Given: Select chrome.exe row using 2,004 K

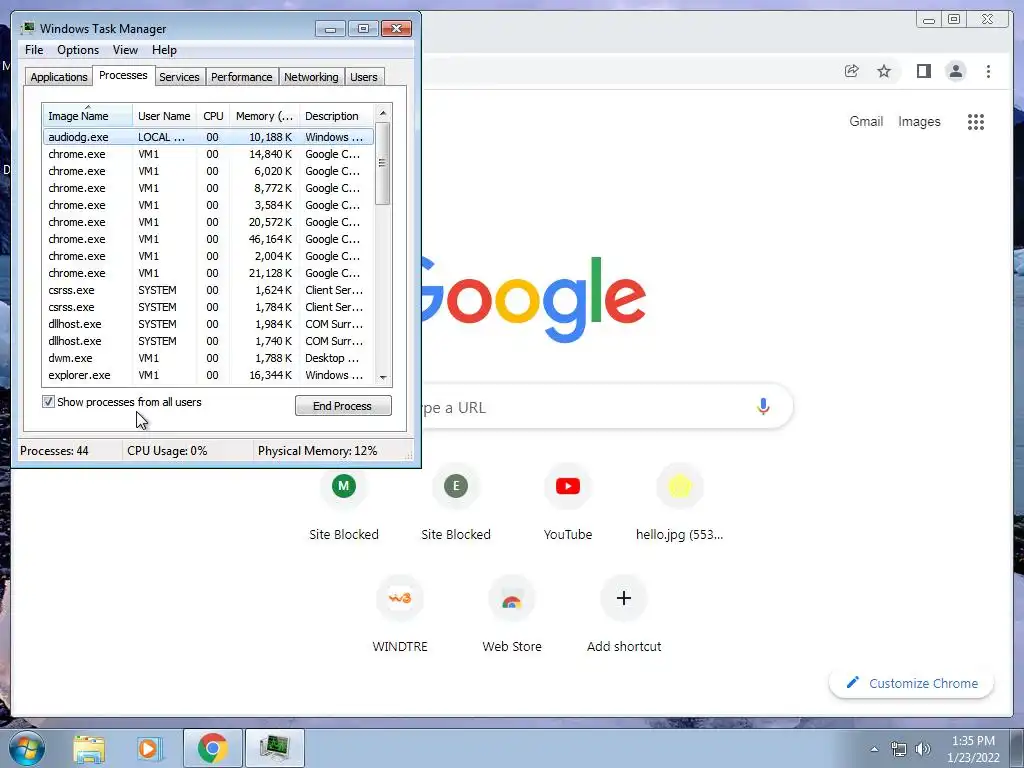Looking at the screenshot, I should click(x=208, y=256).
